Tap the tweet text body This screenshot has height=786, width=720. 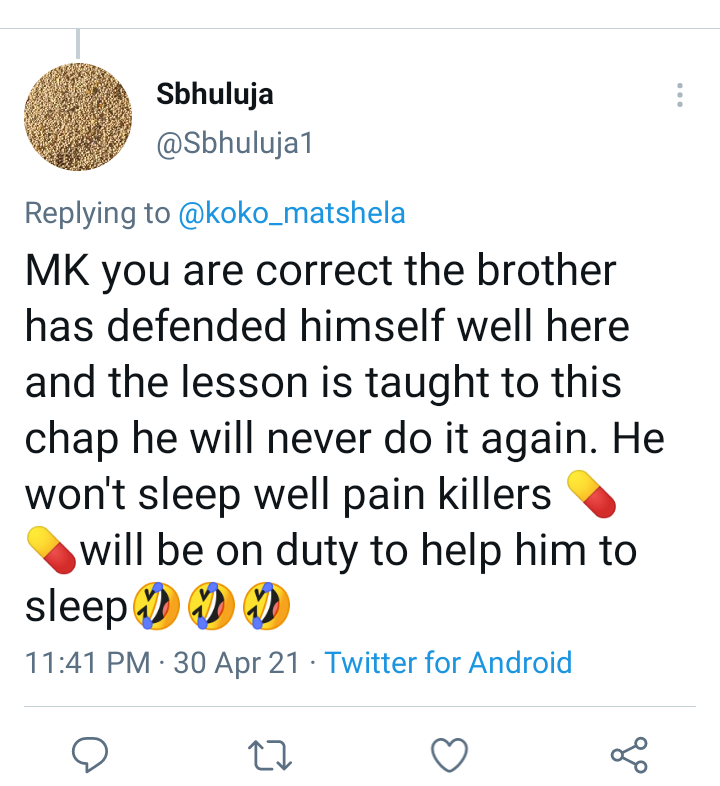click(346, 439)
